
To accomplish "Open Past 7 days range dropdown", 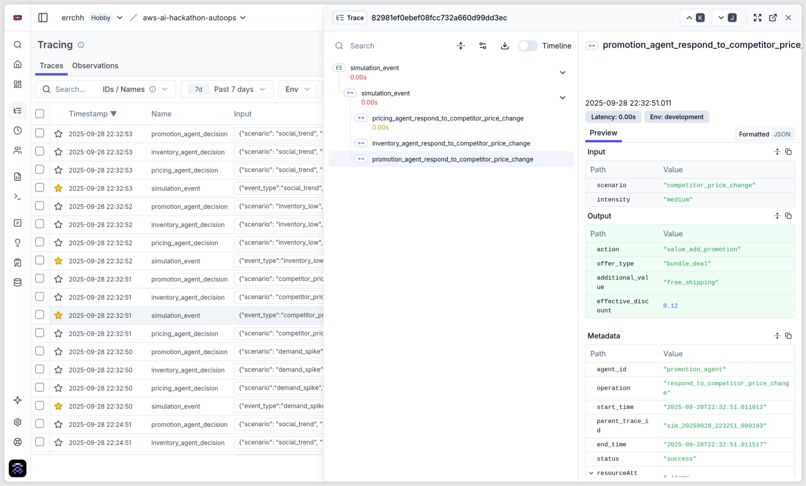I will 227,89.
